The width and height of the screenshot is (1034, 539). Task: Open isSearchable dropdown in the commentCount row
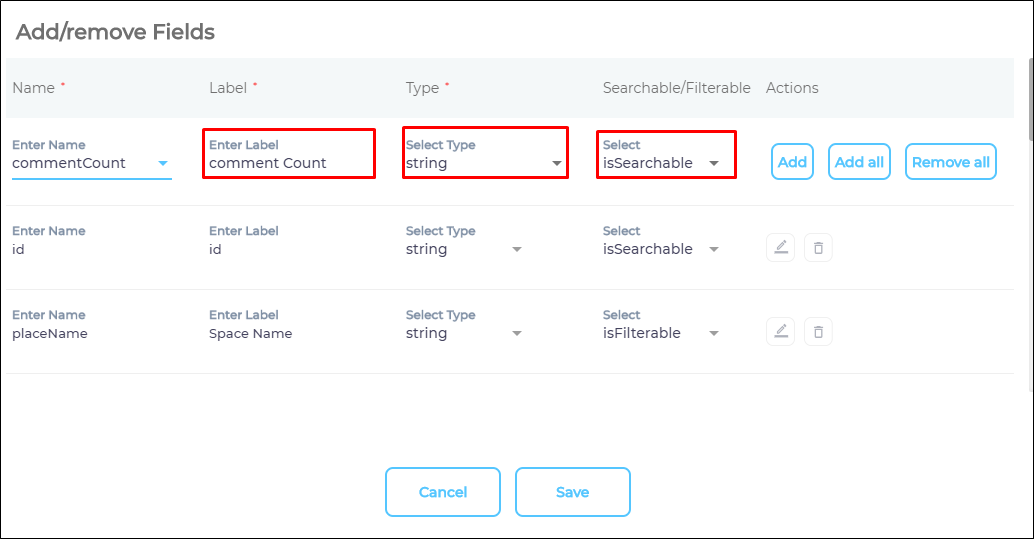click(x=714, y=163)
